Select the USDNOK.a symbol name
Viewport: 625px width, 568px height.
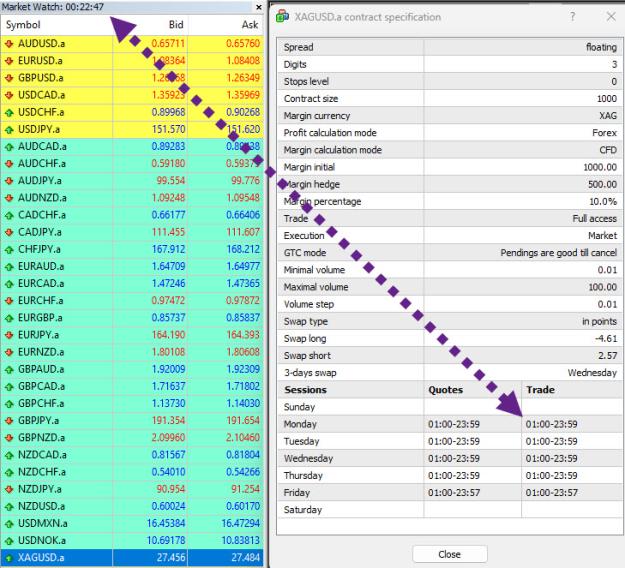coord(42,540)
